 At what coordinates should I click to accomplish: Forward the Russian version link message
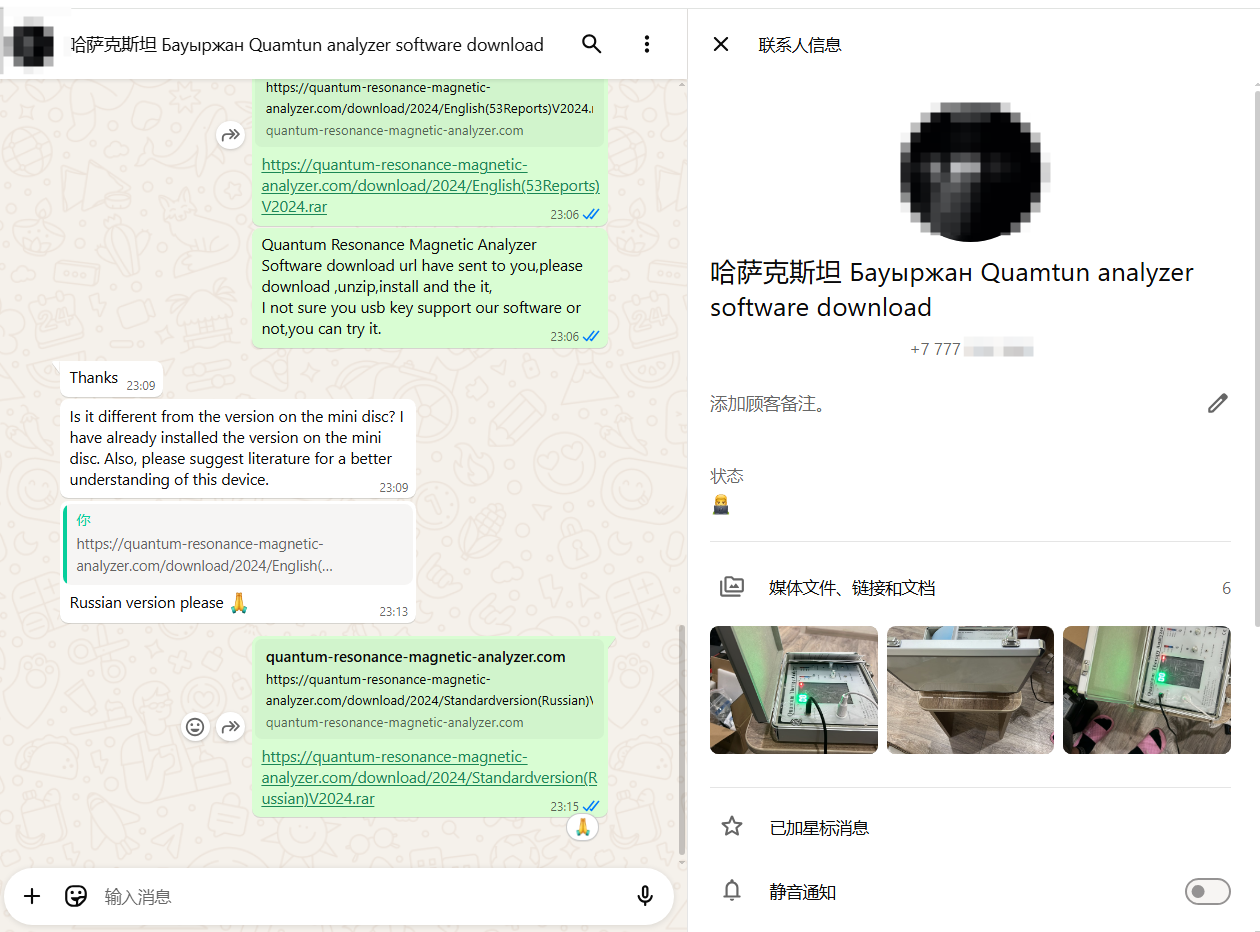231,727
